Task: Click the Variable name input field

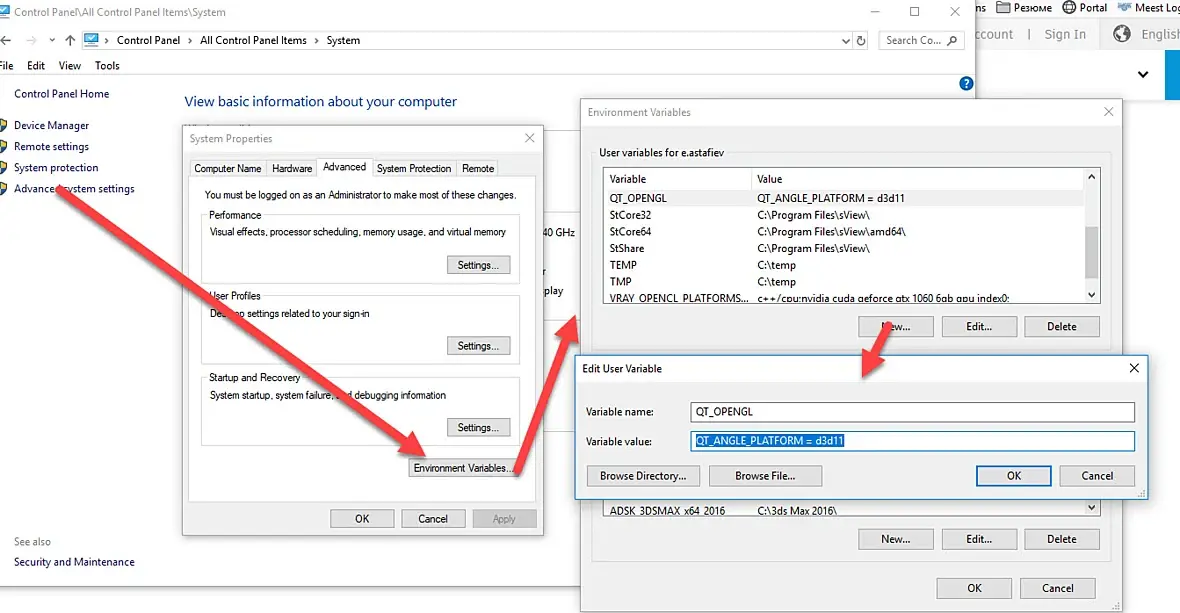Action: click(912, 411)
